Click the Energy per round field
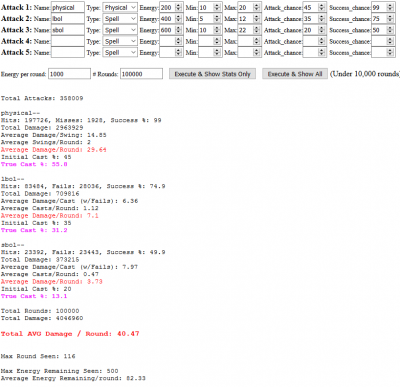The image size is (400, 387). click(69, 74)
